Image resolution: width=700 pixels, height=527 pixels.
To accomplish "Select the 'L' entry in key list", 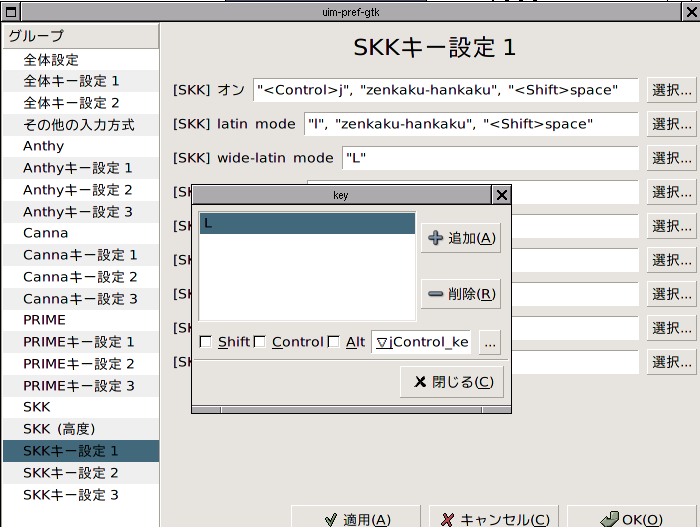I will pyautogui.click(x=306, y=224).
